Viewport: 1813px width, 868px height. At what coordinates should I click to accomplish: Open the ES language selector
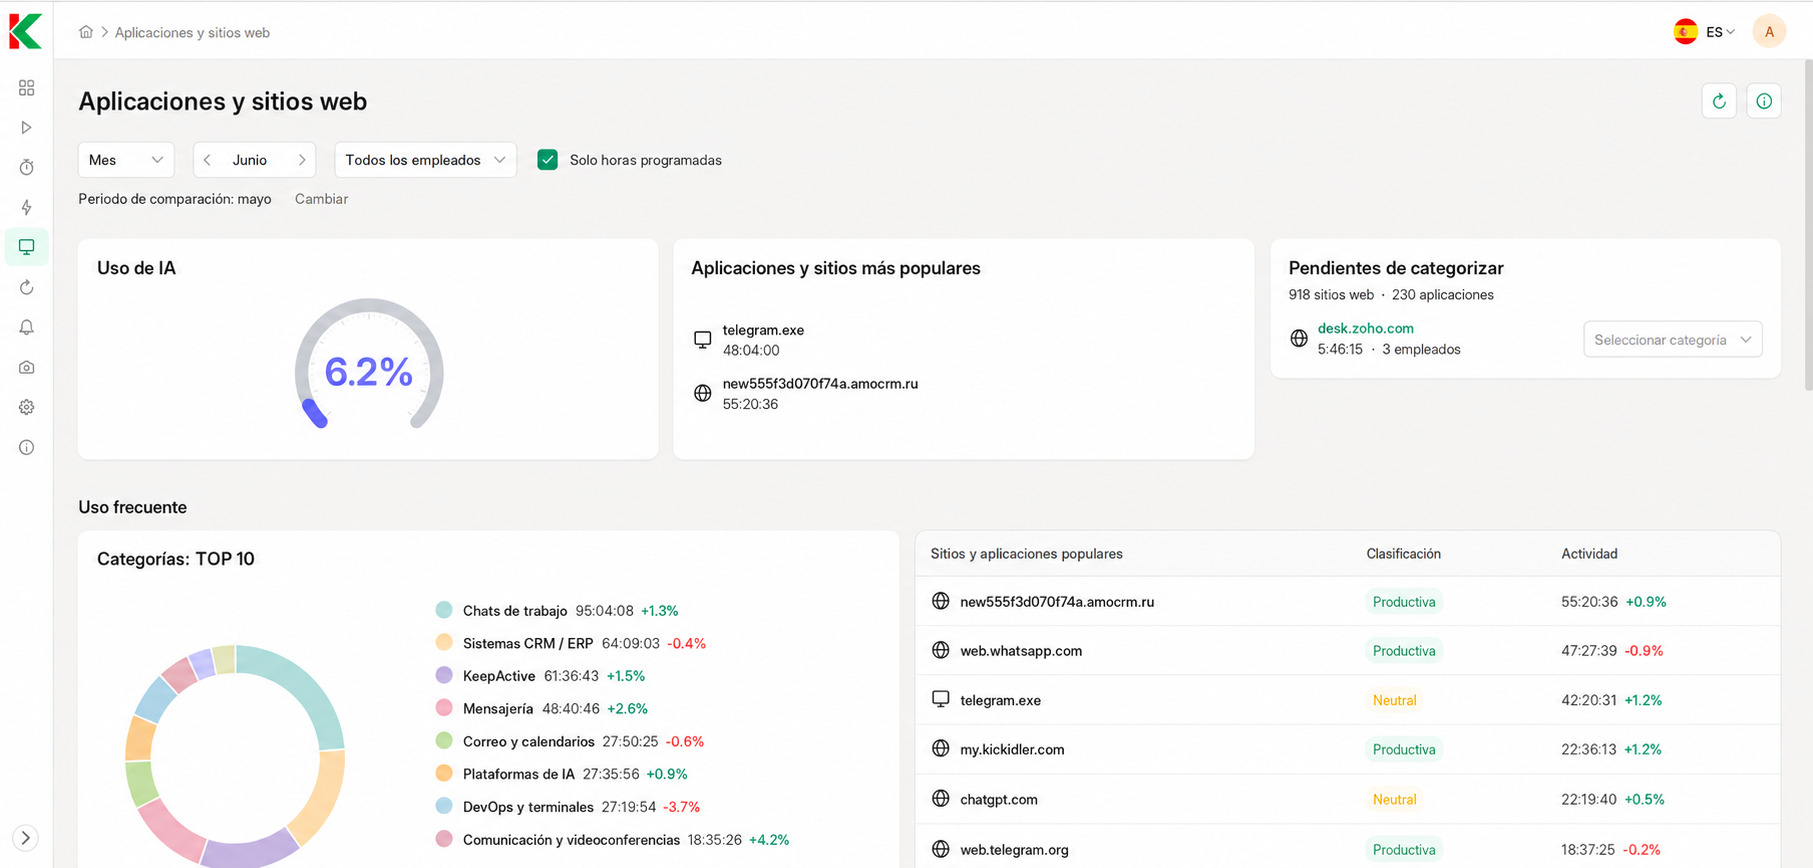point(1720,32)
